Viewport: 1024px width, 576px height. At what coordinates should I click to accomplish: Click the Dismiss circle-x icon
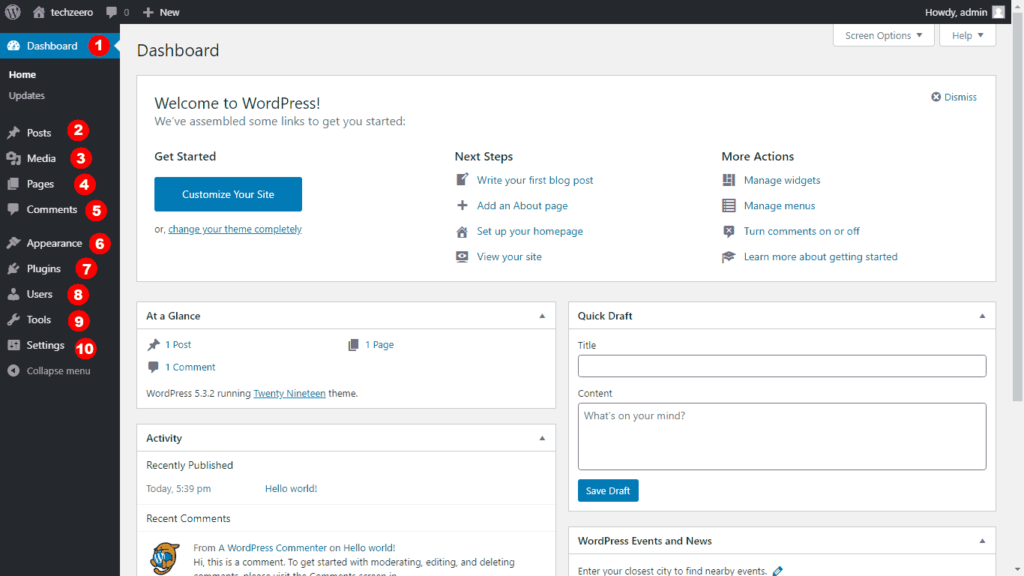[x=936, y=97]
